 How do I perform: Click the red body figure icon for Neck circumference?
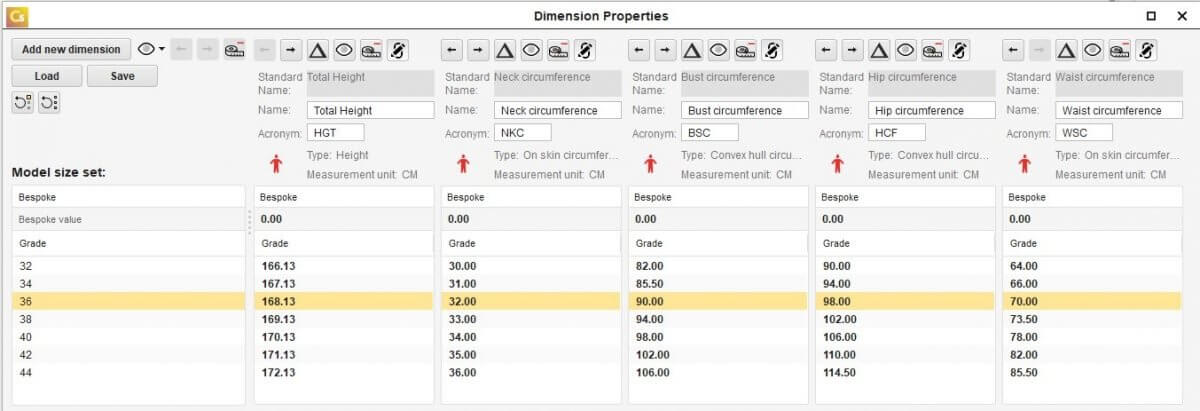pyautogui.click(x=463, y=164)
